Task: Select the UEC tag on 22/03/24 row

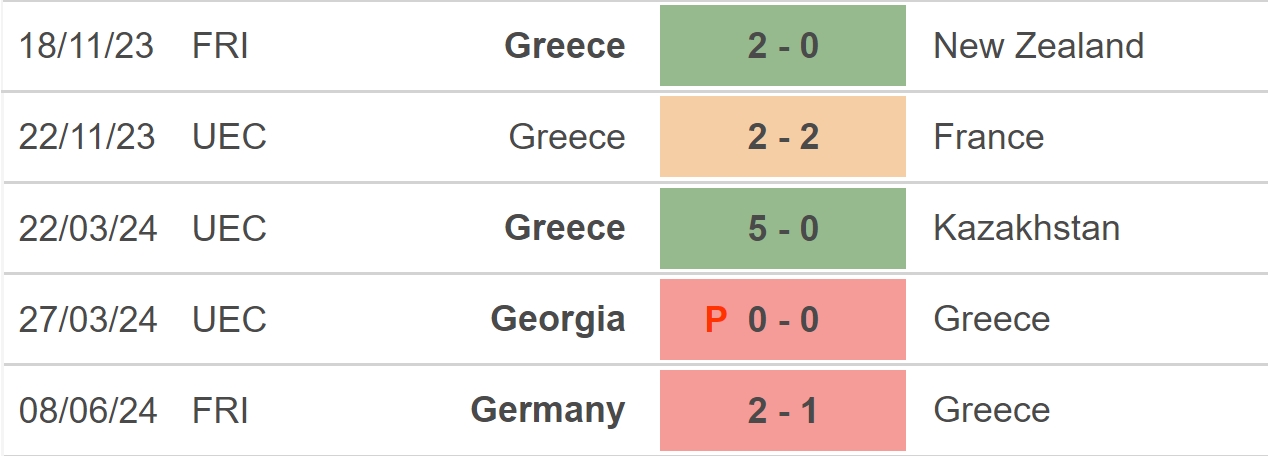Action: click(229, 228)
